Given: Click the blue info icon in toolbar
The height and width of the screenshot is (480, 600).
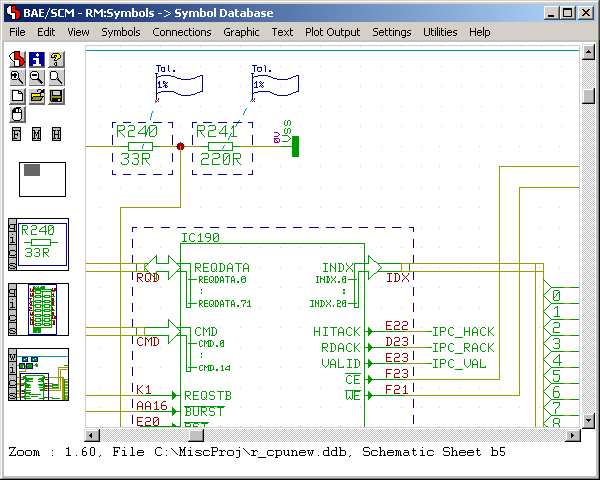Looking at the screenshot, I should coord(36,58).
